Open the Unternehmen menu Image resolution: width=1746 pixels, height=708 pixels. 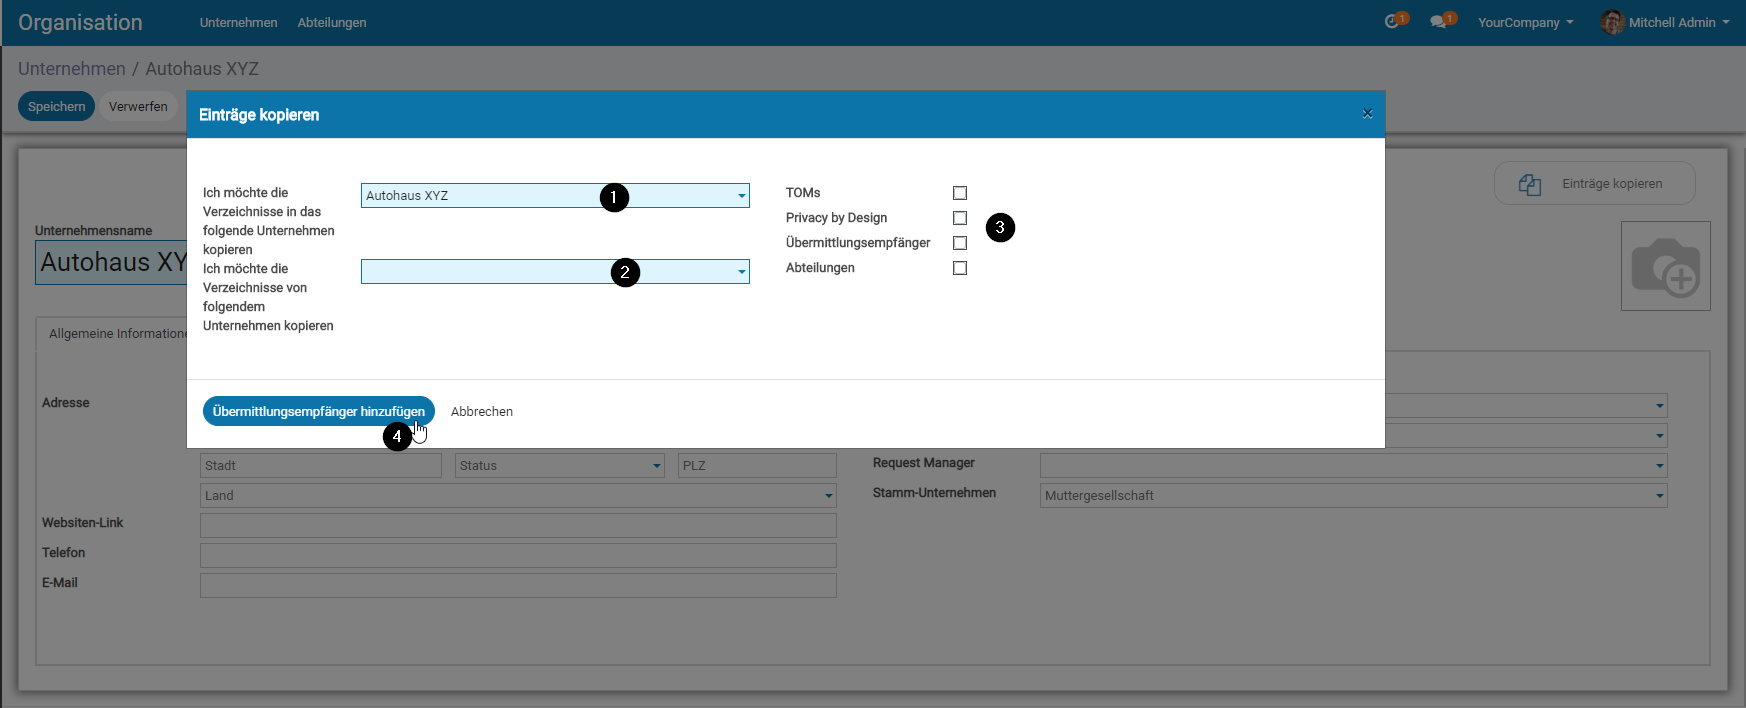tap(238, 22)
